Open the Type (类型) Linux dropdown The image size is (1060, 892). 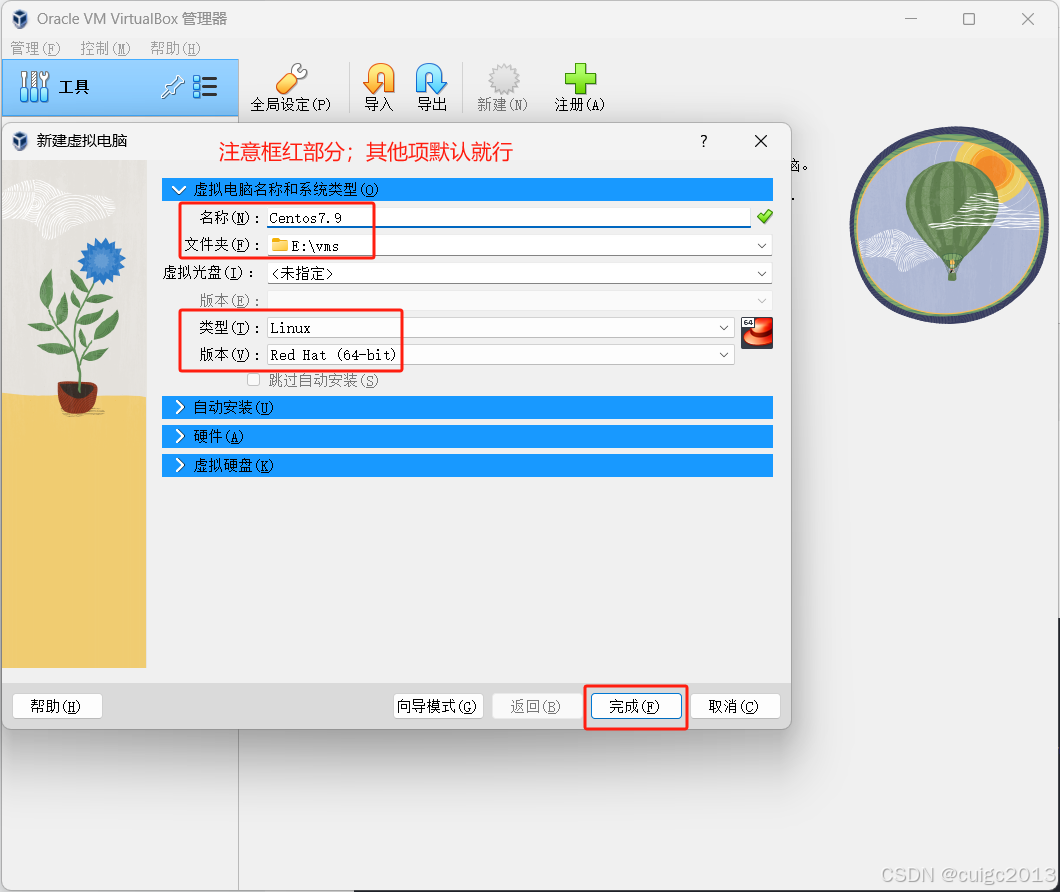click(724, 327)
